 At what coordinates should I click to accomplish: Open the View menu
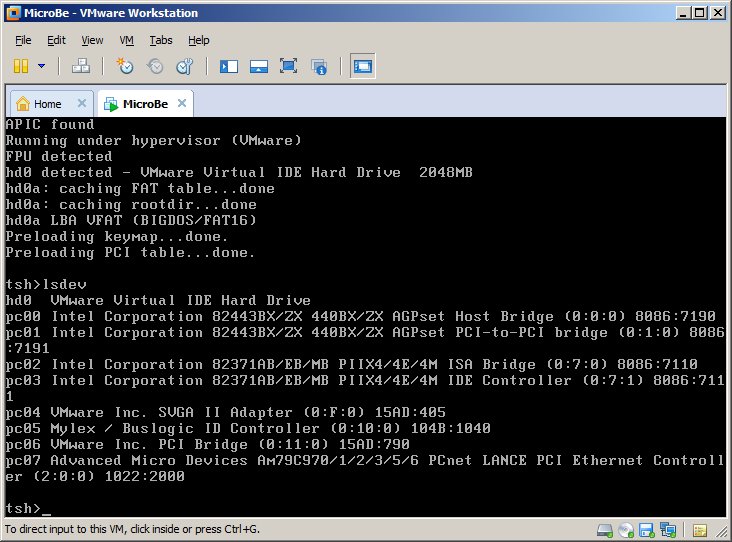(92, 40)
